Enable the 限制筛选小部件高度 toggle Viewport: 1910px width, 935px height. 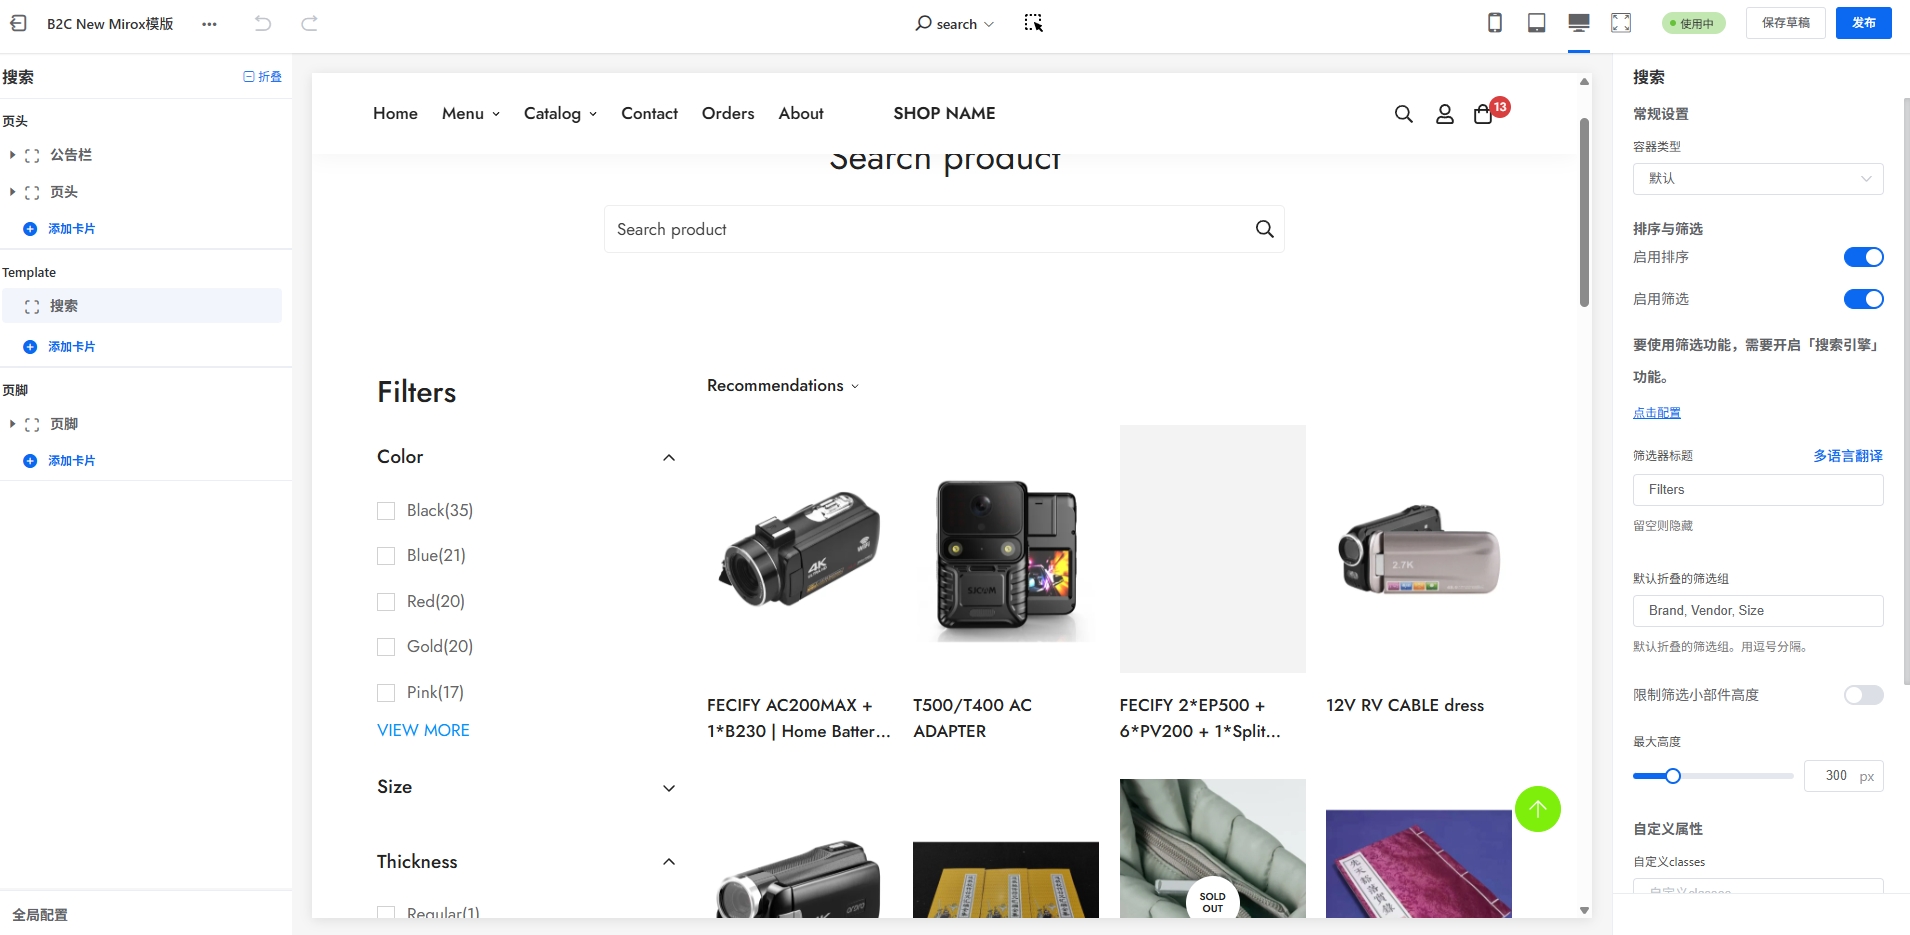tap(1863, 695)
